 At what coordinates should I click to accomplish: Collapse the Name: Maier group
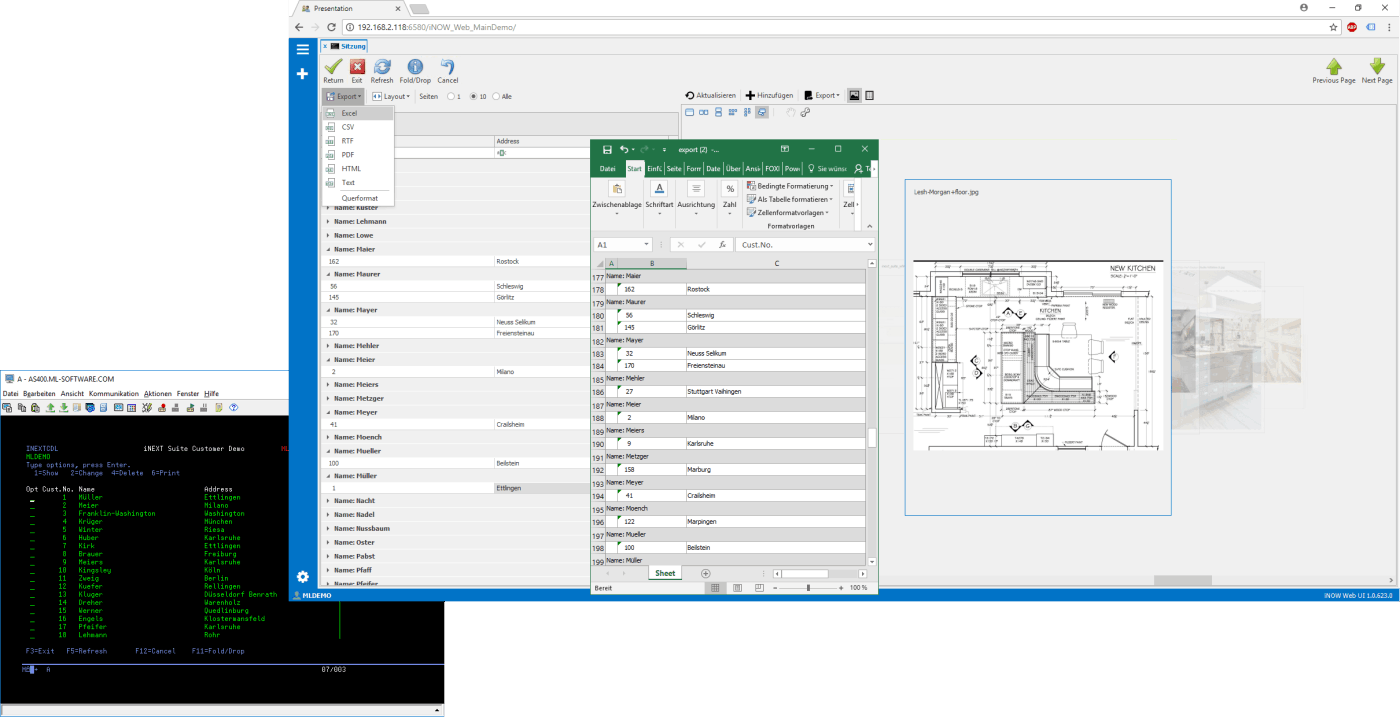[328, 248]
